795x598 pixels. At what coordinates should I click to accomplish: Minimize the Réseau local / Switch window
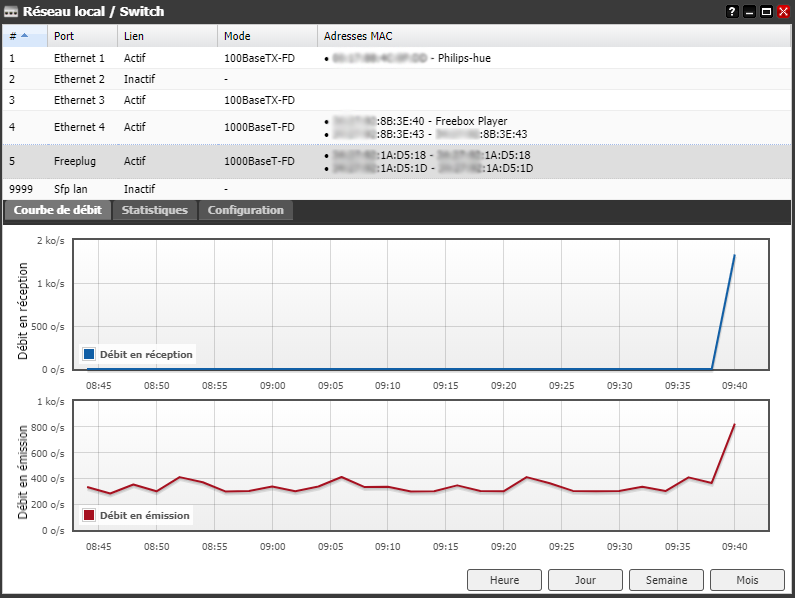(749, 11)
